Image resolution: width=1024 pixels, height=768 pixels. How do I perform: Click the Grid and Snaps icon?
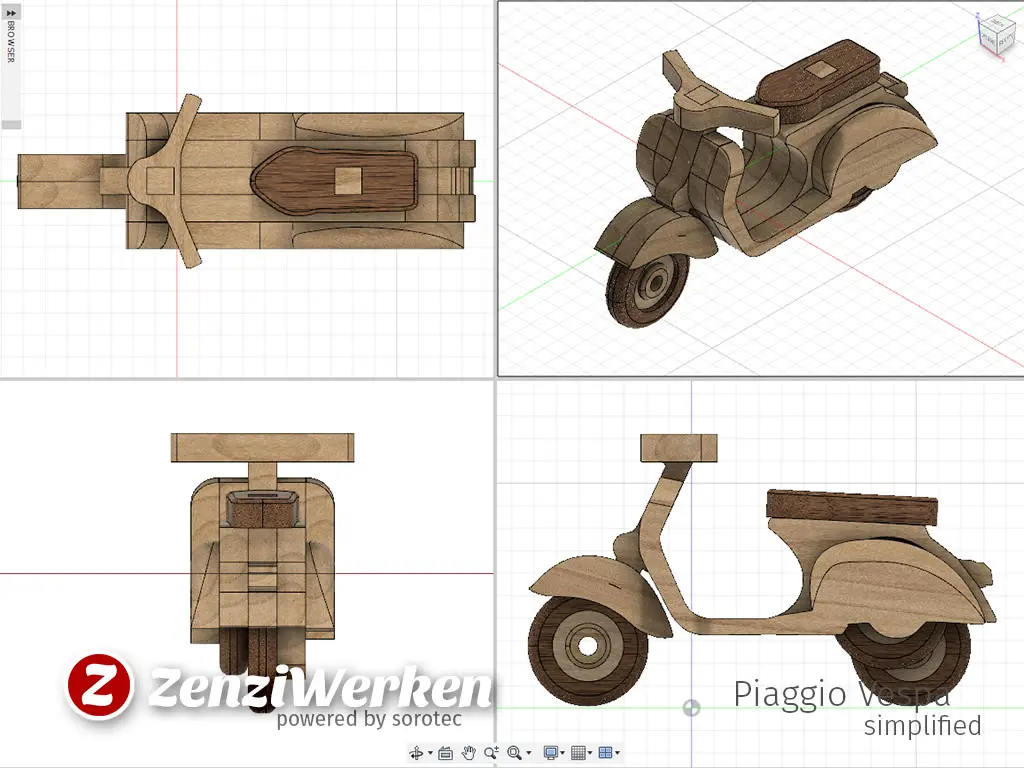(578, 753)
